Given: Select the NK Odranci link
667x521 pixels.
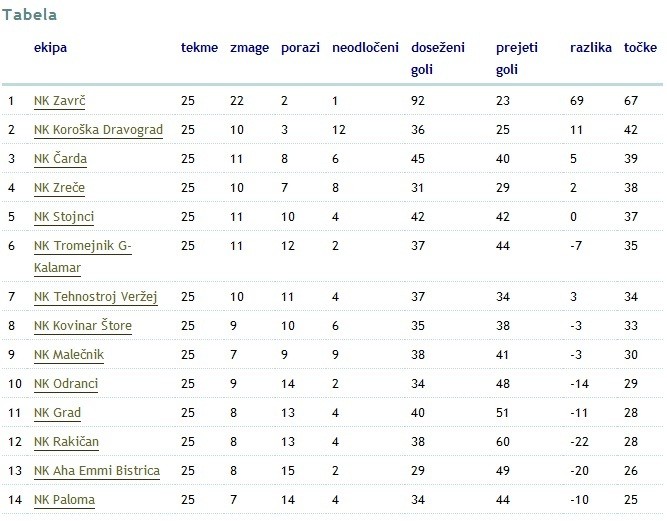Looking at the screenshot, I should click(66, 384).
